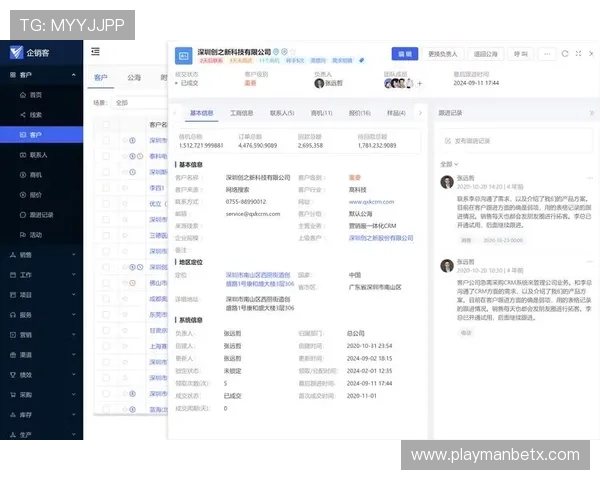Screen dimensions: 600x480
Task: Toggle the sidebar collapse menu icon
Action: pyautogui.click(x=95, y=51)
